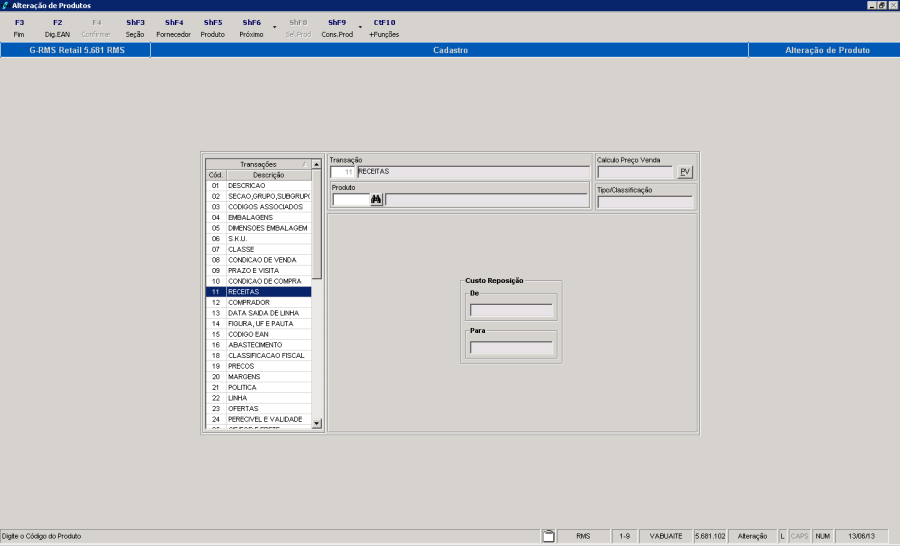Screen dimensions: 900x546
Task: Click the F2 Dig.EAN toolbar button
Action: 57,28
